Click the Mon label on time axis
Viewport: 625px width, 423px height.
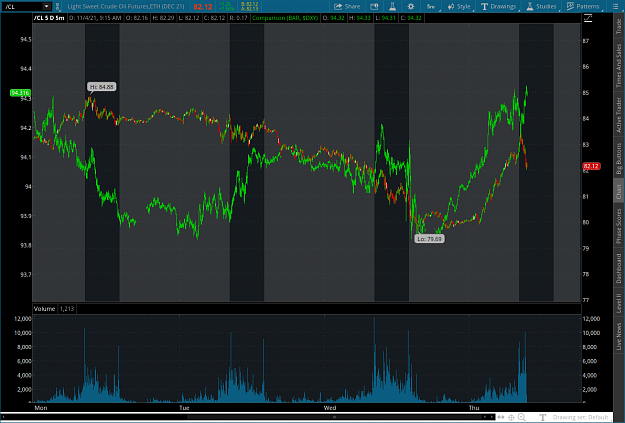(41, 408)
